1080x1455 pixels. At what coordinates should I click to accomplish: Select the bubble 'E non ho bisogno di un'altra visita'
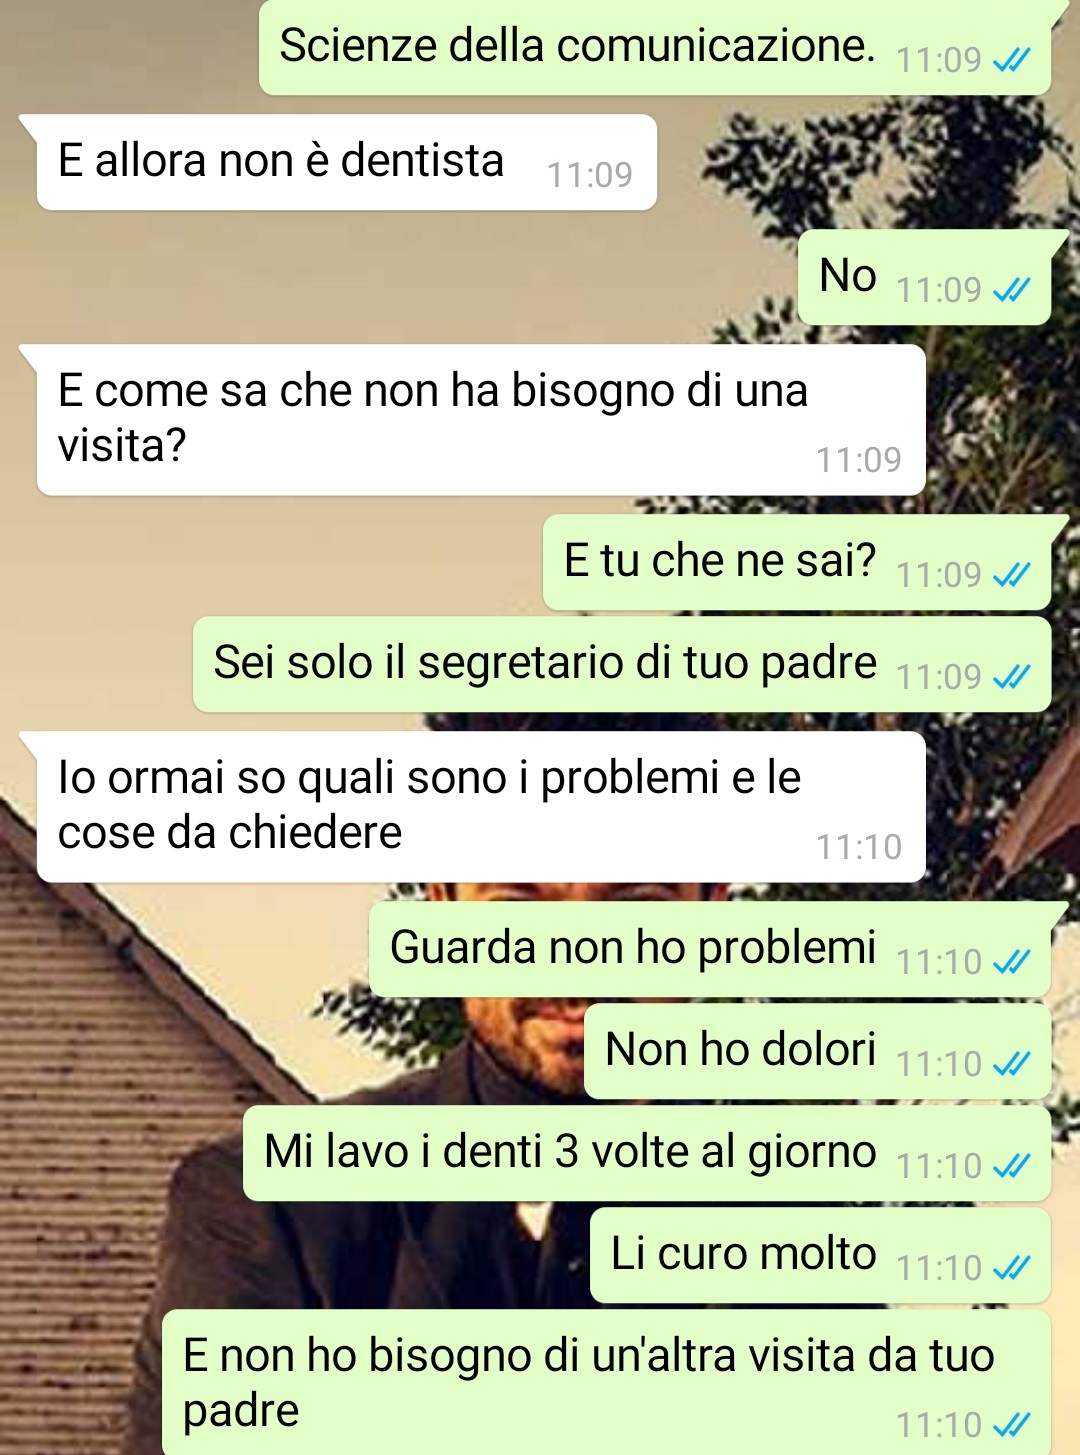[x=606, y=1382]
